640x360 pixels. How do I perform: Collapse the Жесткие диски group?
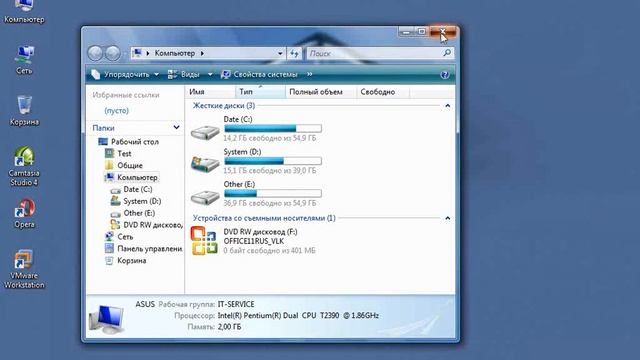click(447, 106)
